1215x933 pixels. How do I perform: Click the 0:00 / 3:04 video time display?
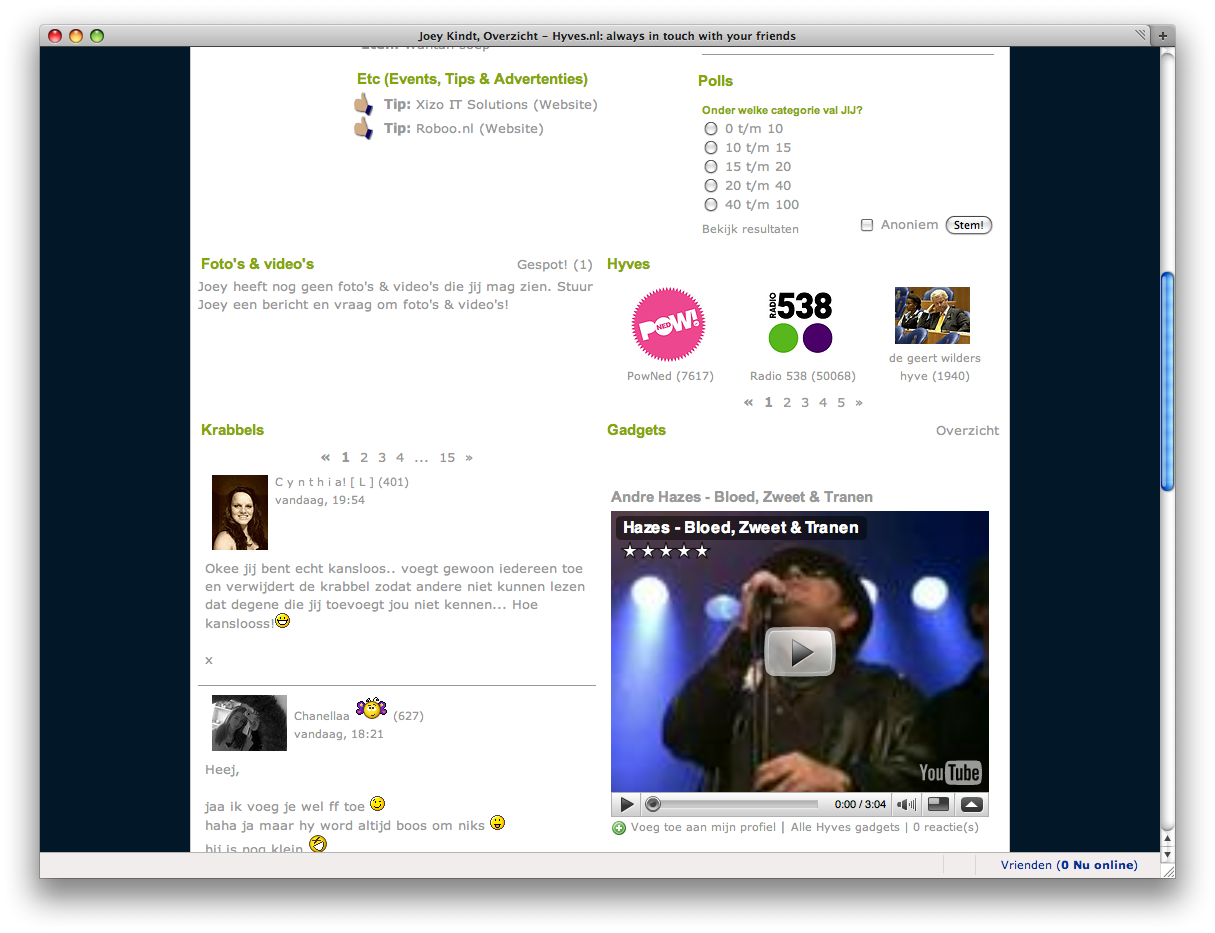[860, 804]
